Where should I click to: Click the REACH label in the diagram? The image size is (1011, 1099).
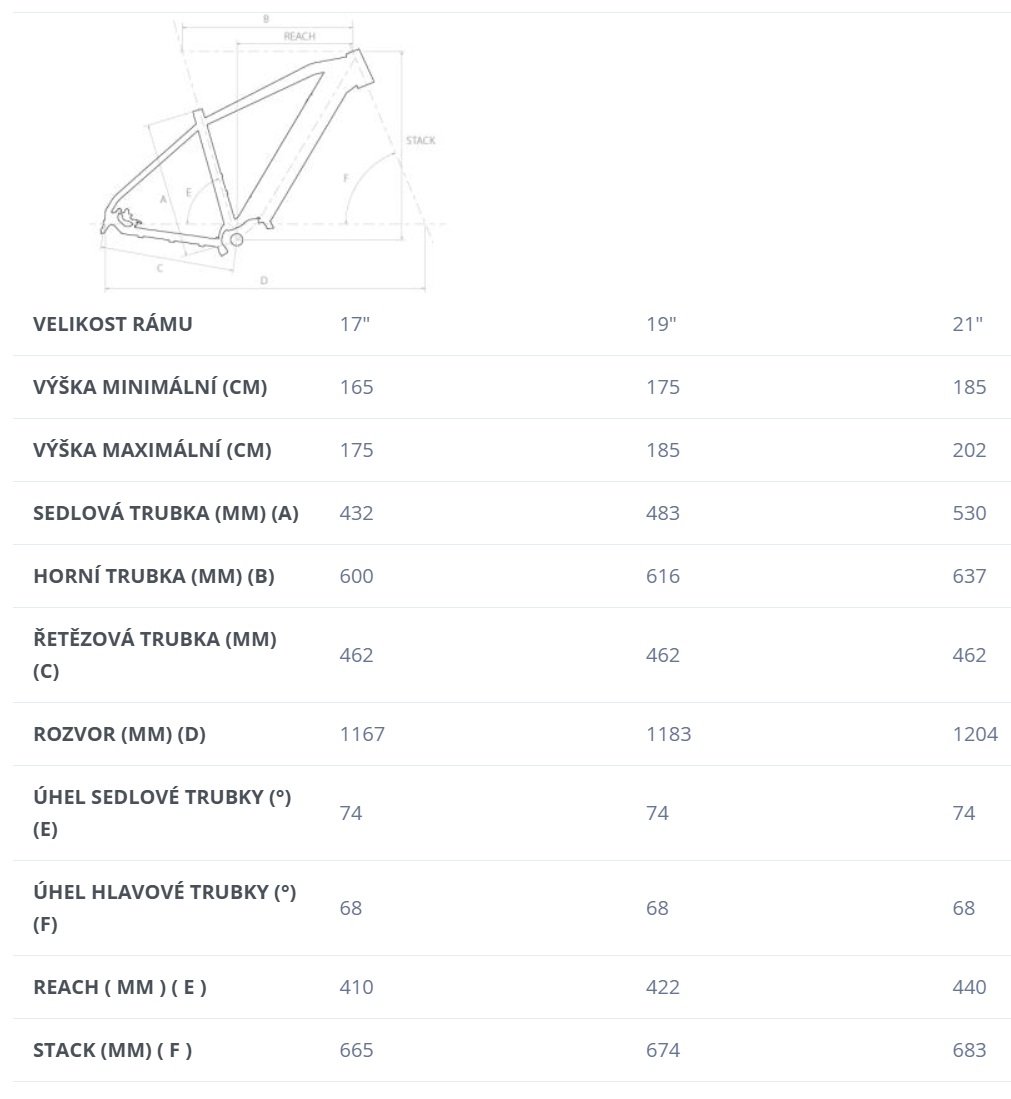[x=299, y=36]
